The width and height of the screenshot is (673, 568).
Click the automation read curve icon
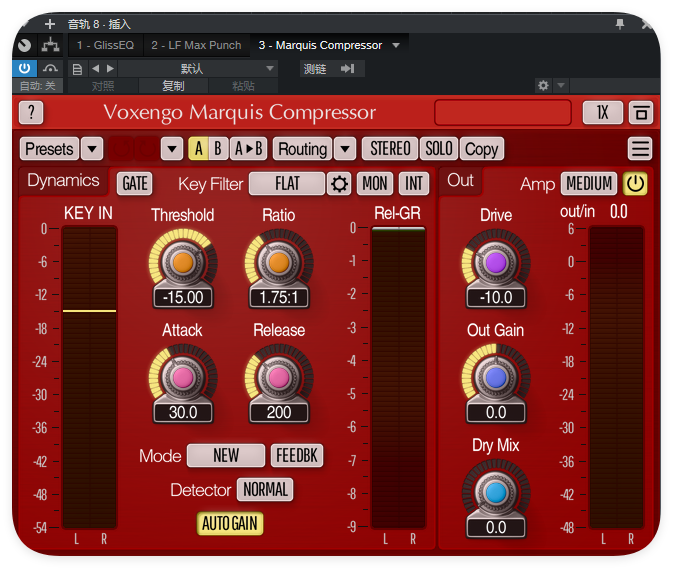click(x=50, y=68)
